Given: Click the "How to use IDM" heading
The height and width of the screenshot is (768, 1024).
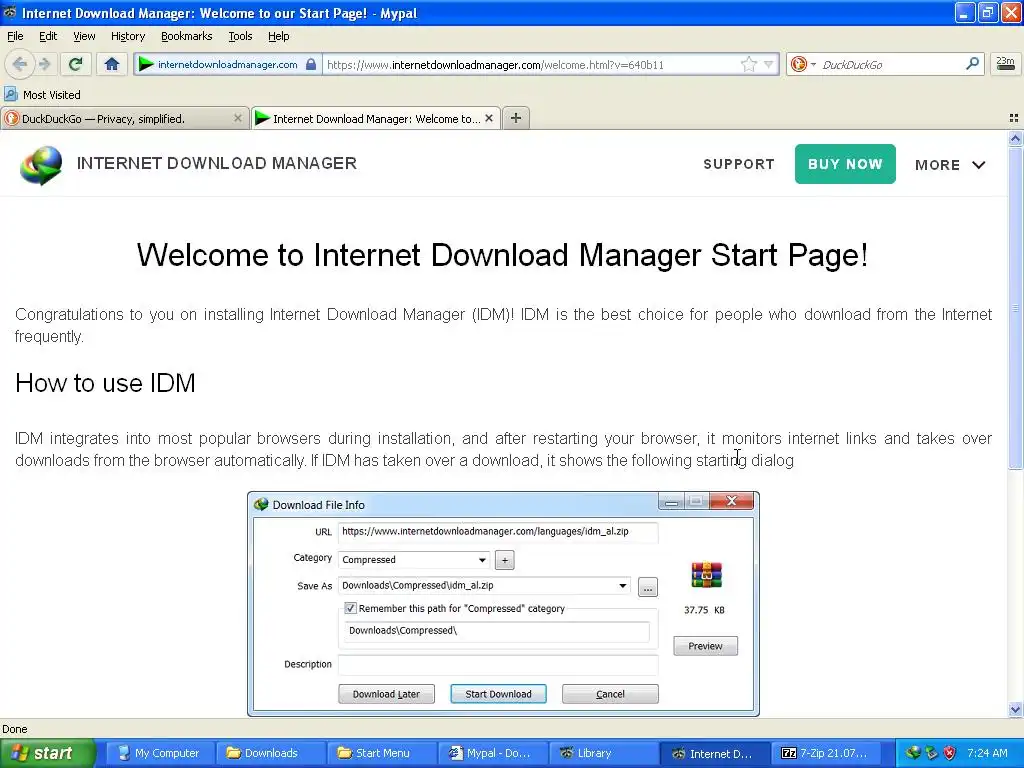Looking at the screenshot, I should pyautogui.click(x=105, y=383).
